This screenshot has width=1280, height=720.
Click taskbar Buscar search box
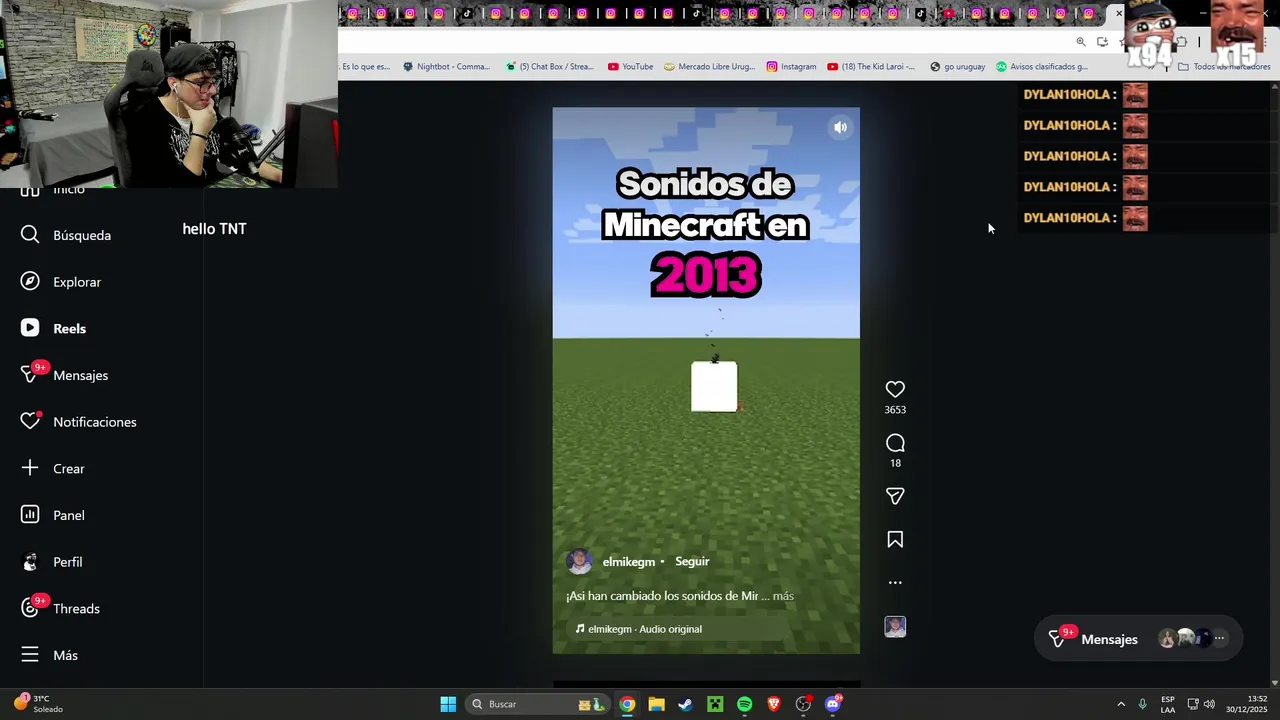[x=538, y=704]
